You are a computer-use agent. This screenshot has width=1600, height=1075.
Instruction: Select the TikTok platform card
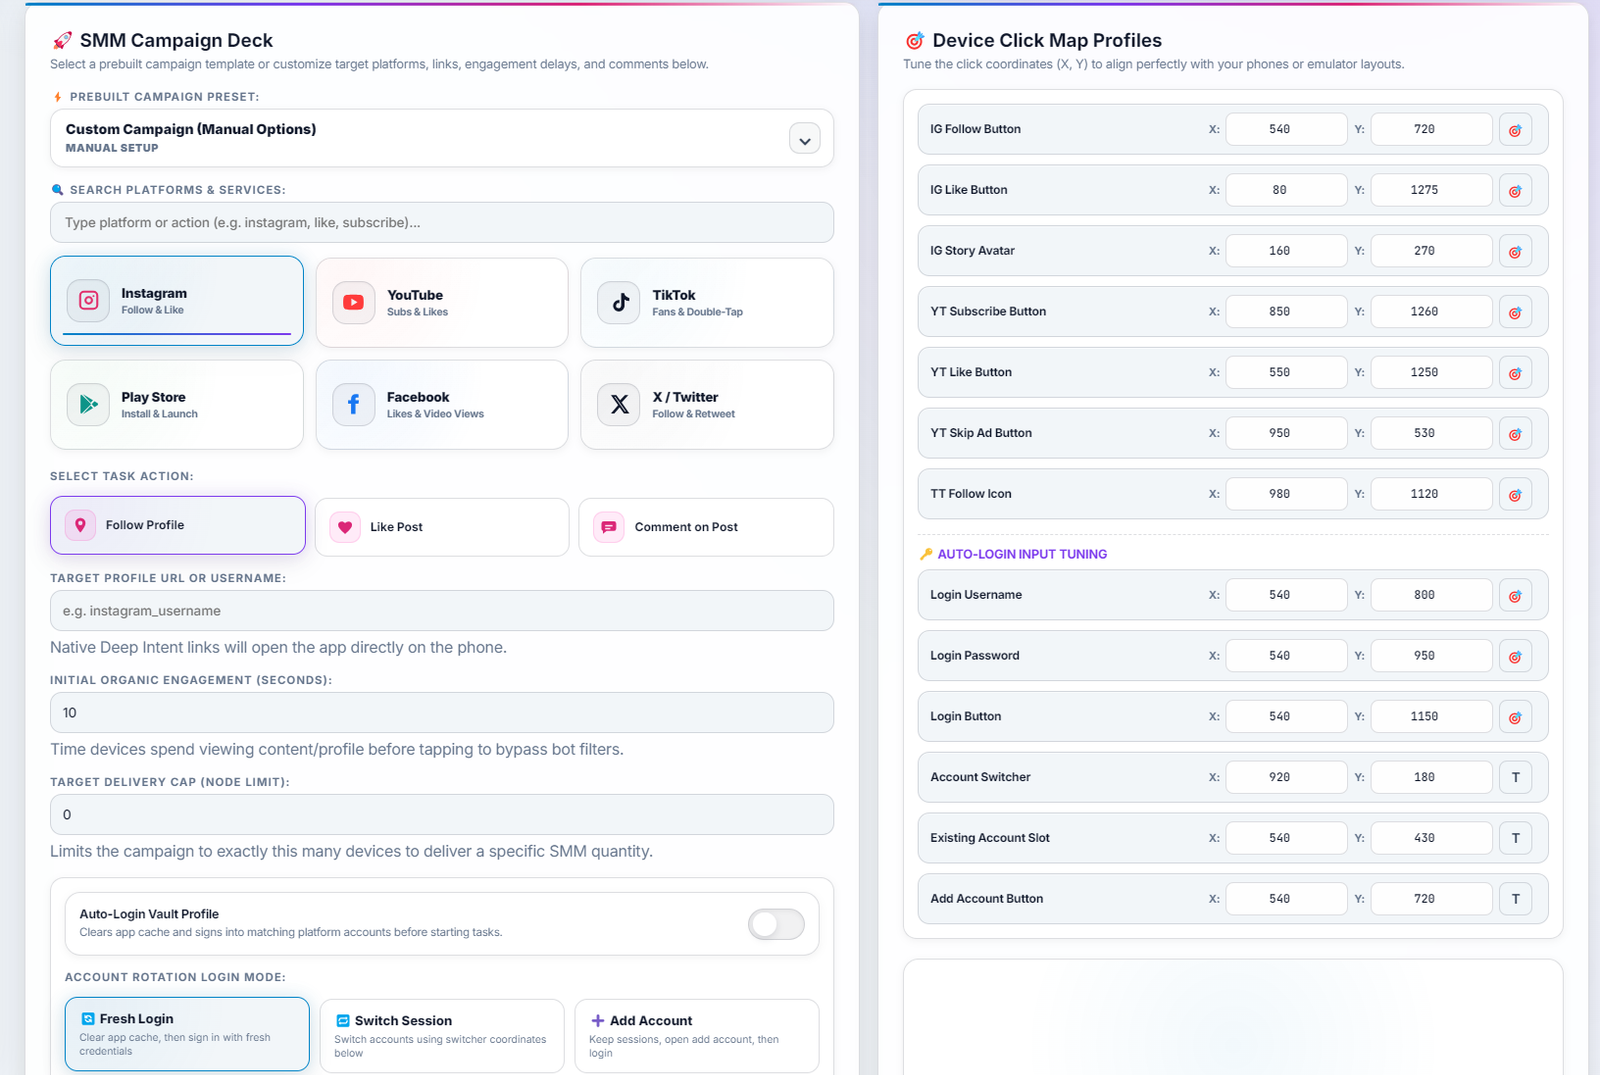(707, 303)
